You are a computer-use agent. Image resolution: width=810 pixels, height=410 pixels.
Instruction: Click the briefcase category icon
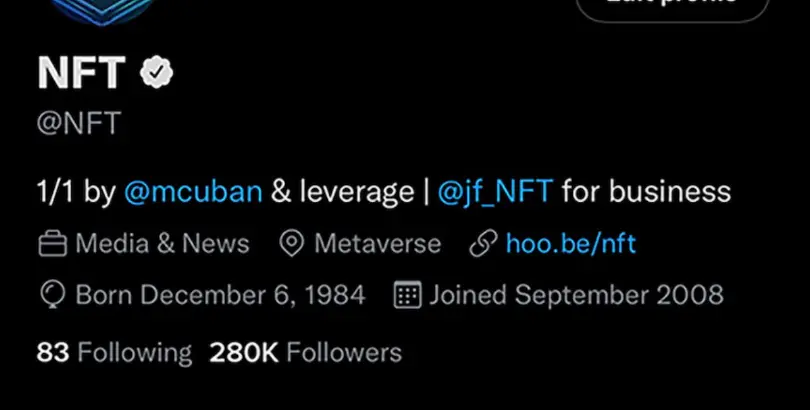(x=53, y=244)
